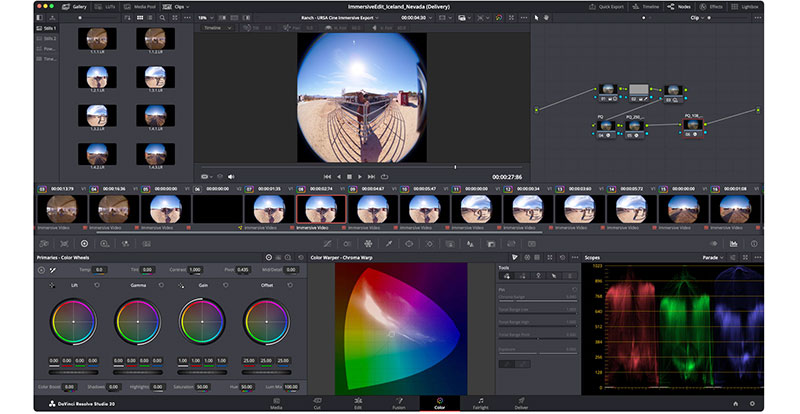
Task: Click Quick Export button
Action: (606, 7)
